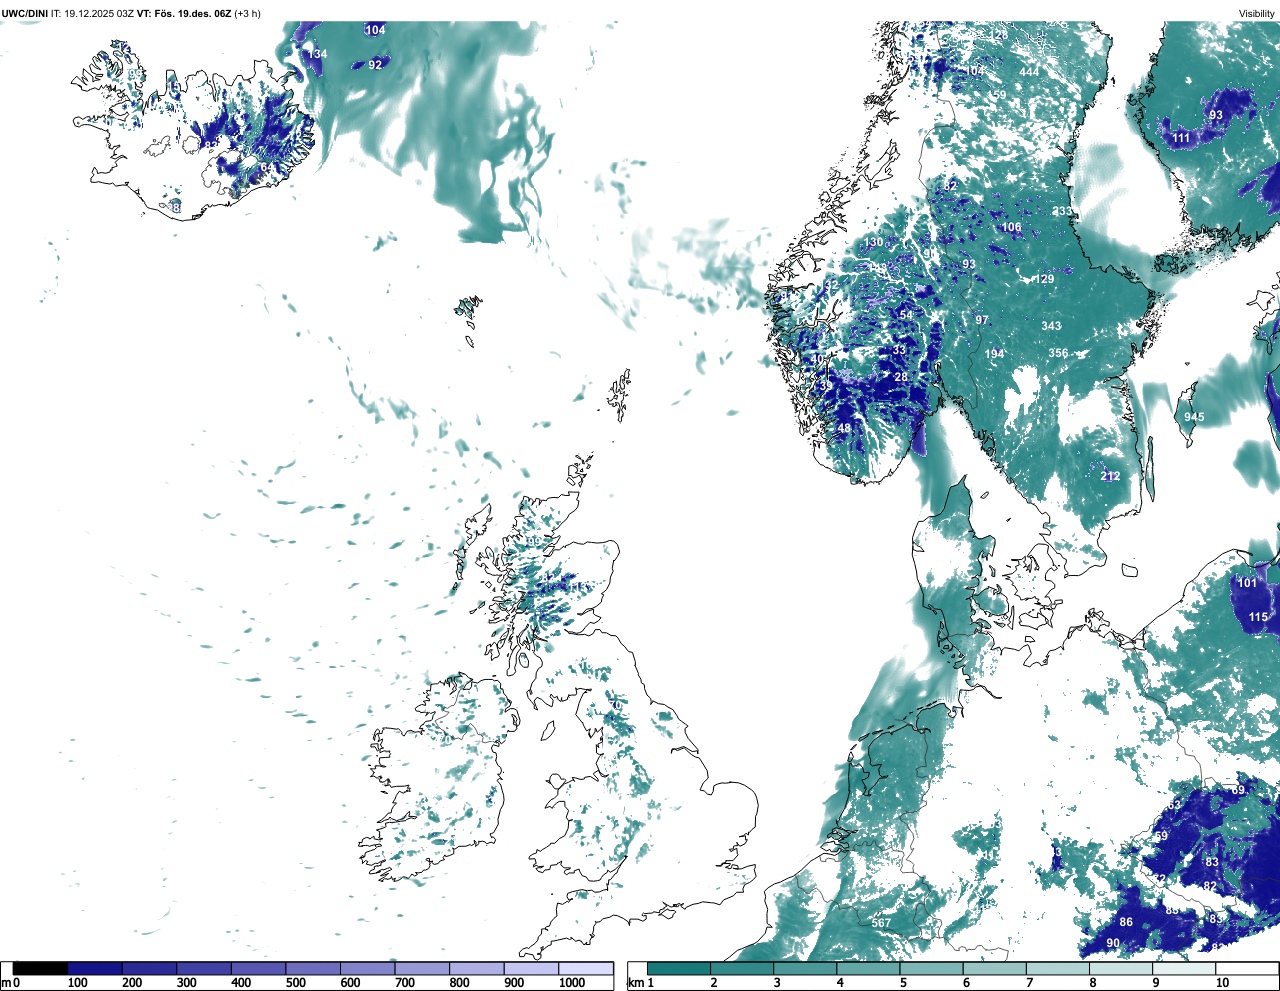
Task: Click the '444' visibility value in the north
Action: (1029, 72)
